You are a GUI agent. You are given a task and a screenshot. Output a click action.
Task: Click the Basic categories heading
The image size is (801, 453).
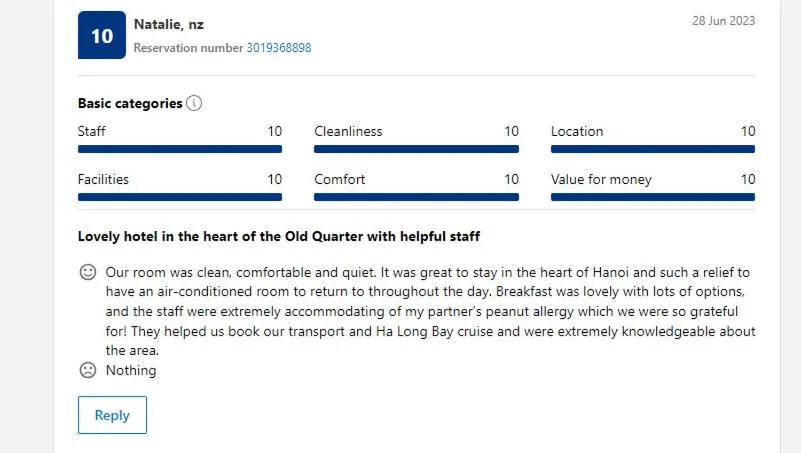(130, 103)
